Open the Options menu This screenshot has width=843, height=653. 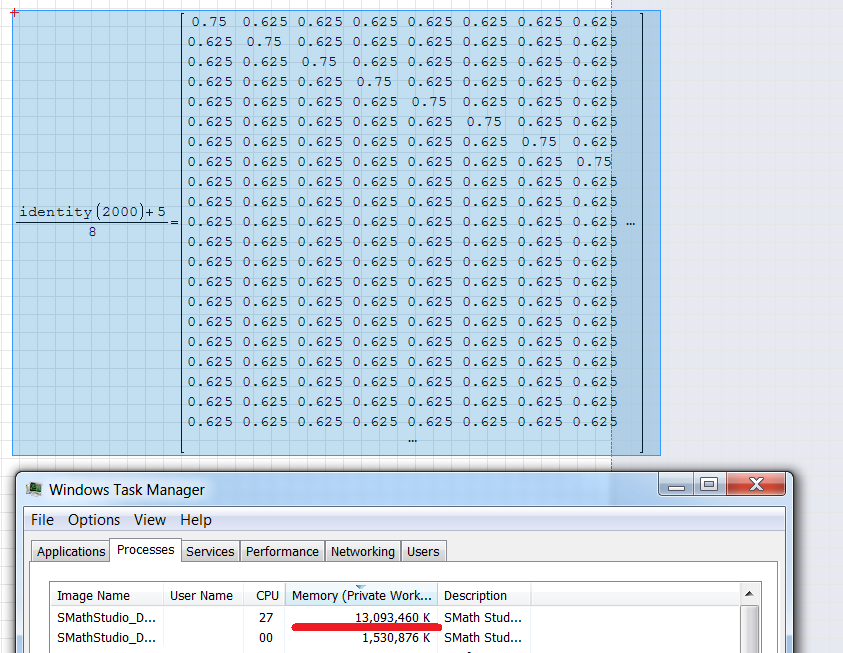click(x=94, y=520)
